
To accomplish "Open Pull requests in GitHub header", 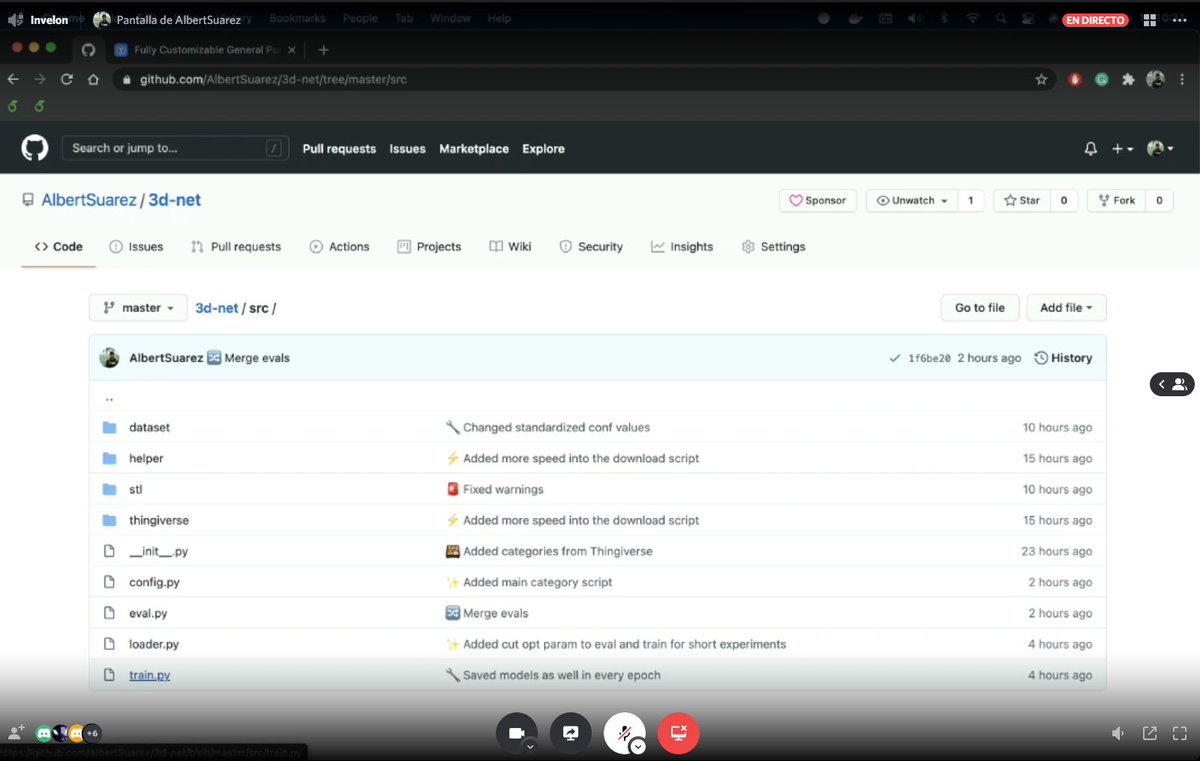I will [x=339, y=149].
